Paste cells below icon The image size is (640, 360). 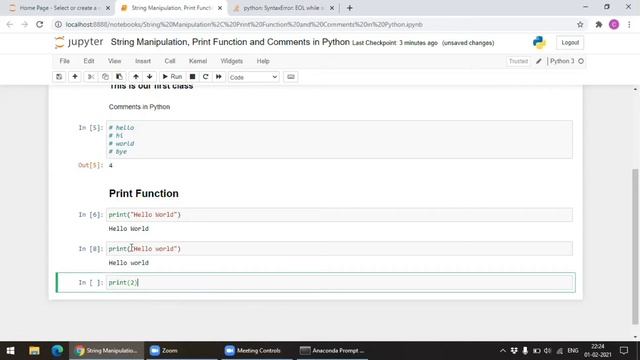pos(119,77)
